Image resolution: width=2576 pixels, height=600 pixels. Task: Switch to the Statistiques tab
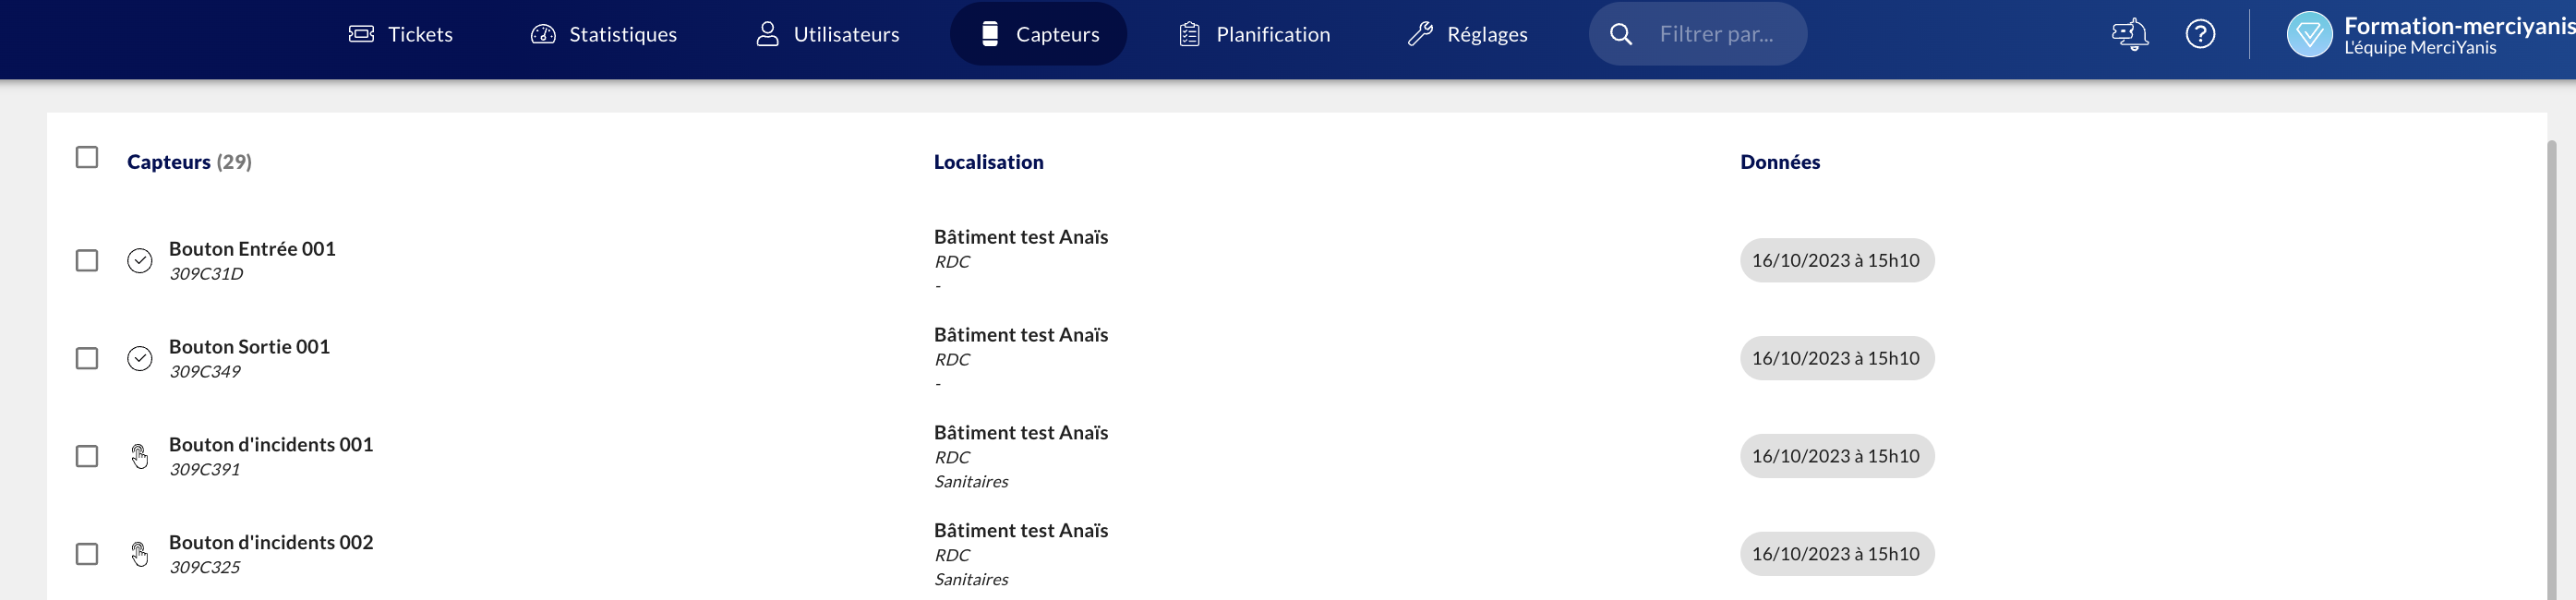point(603,34)
